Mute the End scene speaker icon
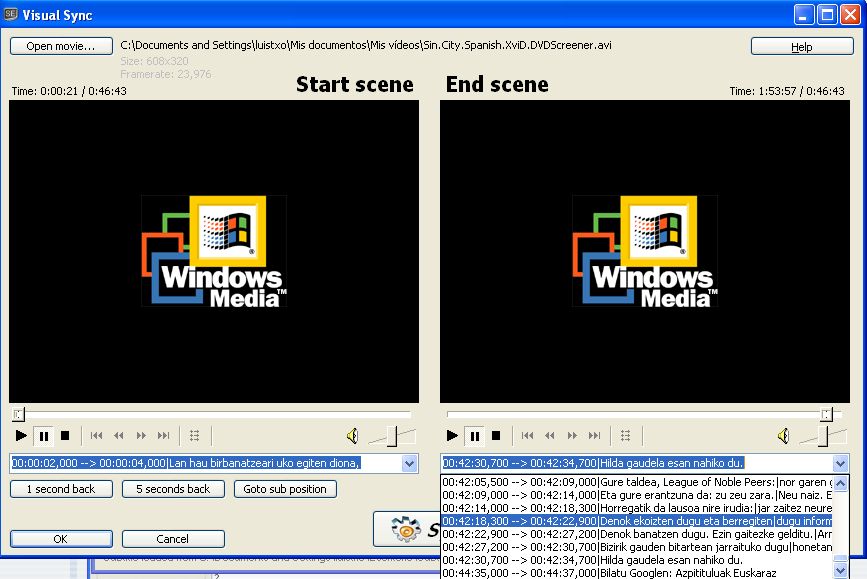 click(784, 436)
